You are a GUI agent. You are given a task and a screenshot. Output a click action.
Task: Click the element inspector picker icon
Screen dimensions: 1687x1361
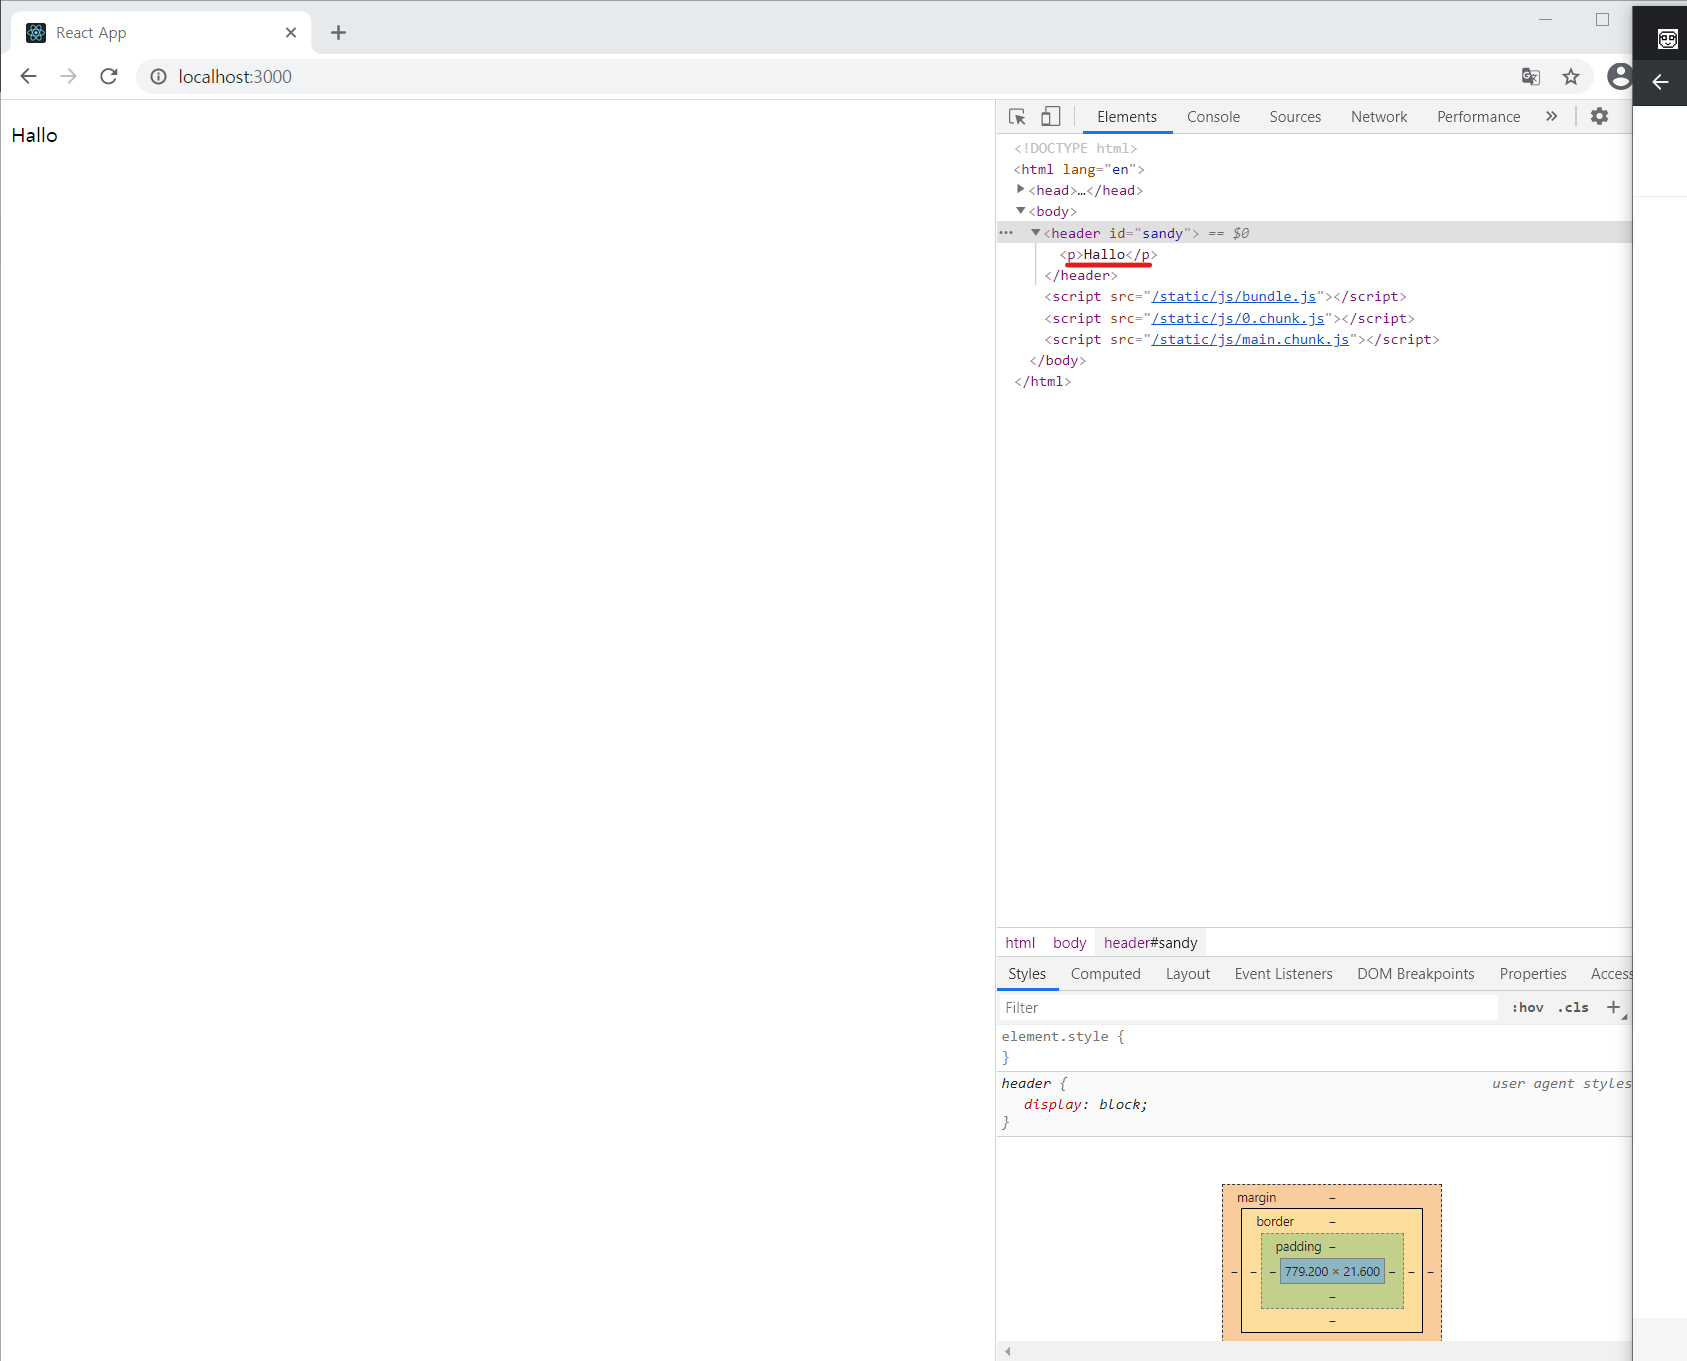tap(1017, 117)
